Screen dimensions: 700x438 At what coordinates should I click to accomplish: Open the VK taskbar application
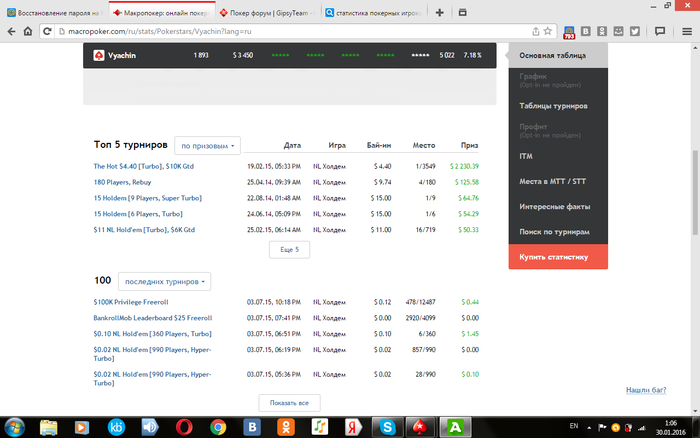[x=252, y=427]
